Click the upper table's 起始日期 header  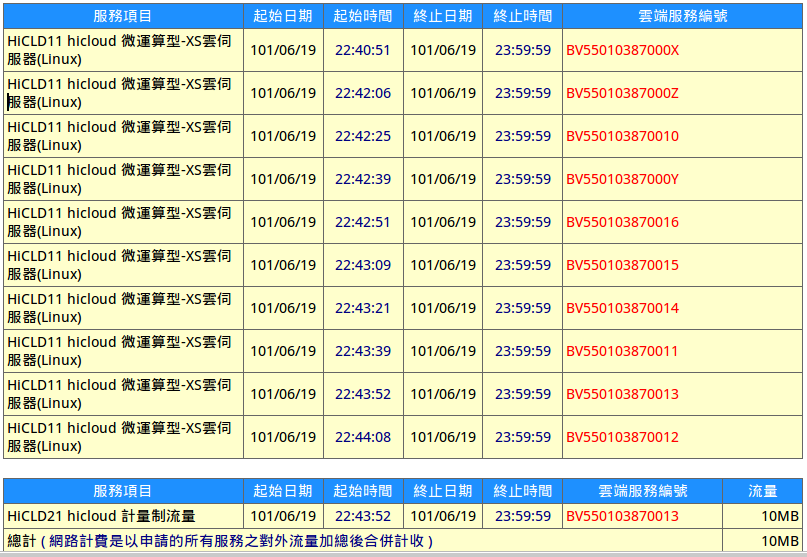click(x=283, y=16)
